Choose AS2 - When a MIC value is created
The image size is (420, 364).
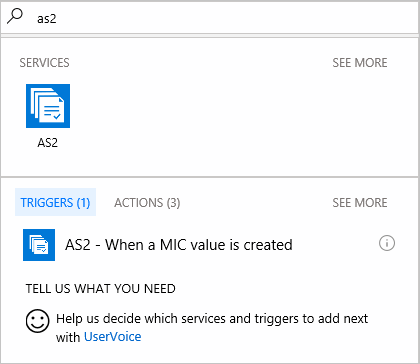(179, 245)
